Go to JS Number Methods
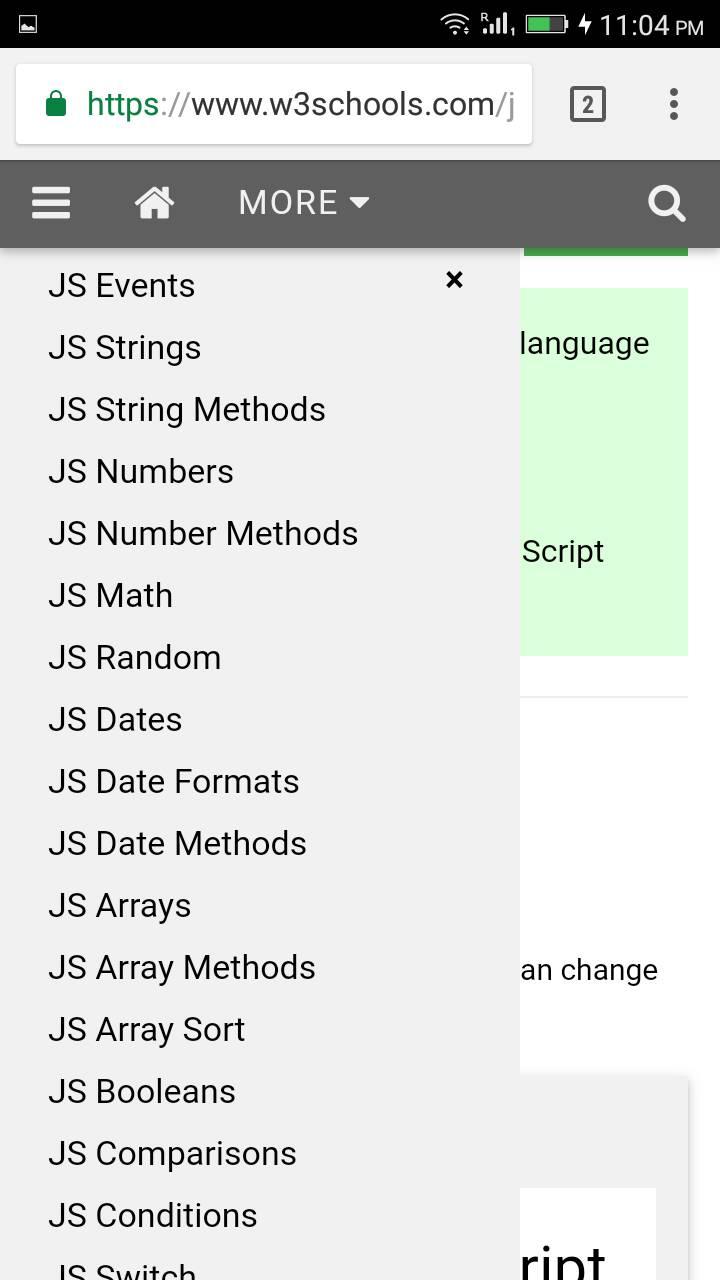720x1280 pixels. 203,534
